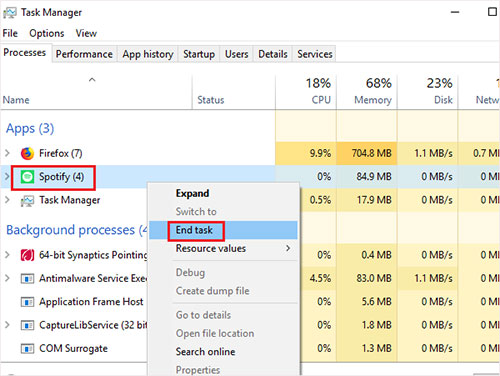
Task: Click the sort arrow above Name column
Action: (92, 80)
